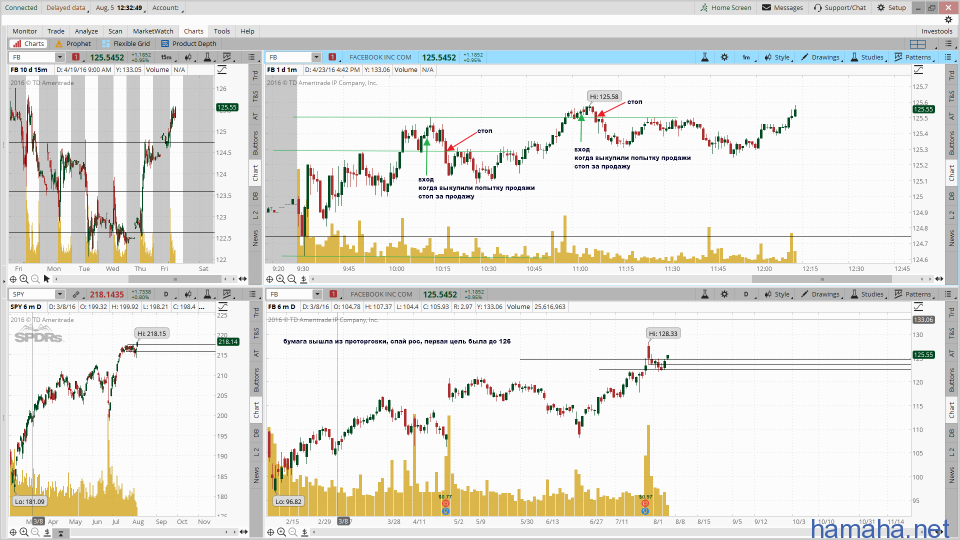
Task: Open Studies on the bottom-right FB chart
Action: coord(868,294)
